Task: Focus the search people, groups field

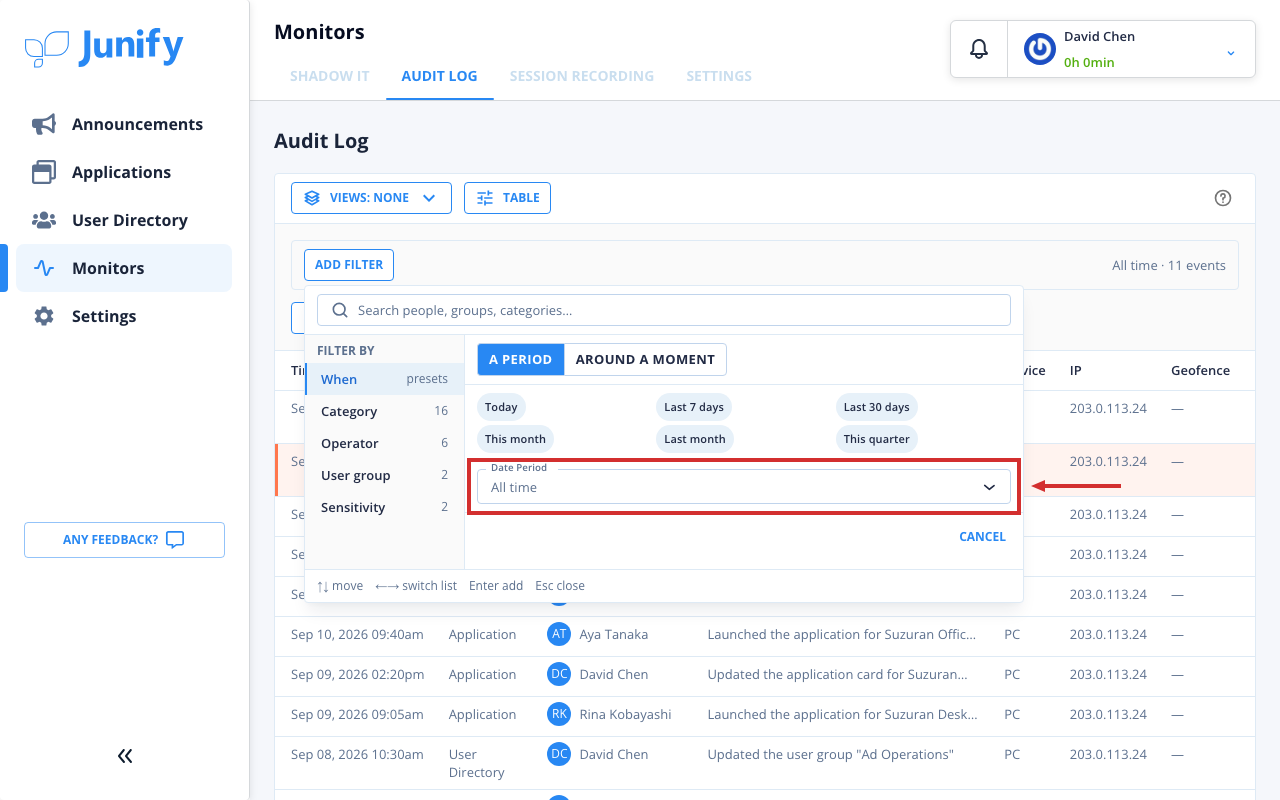Action: 664,310
